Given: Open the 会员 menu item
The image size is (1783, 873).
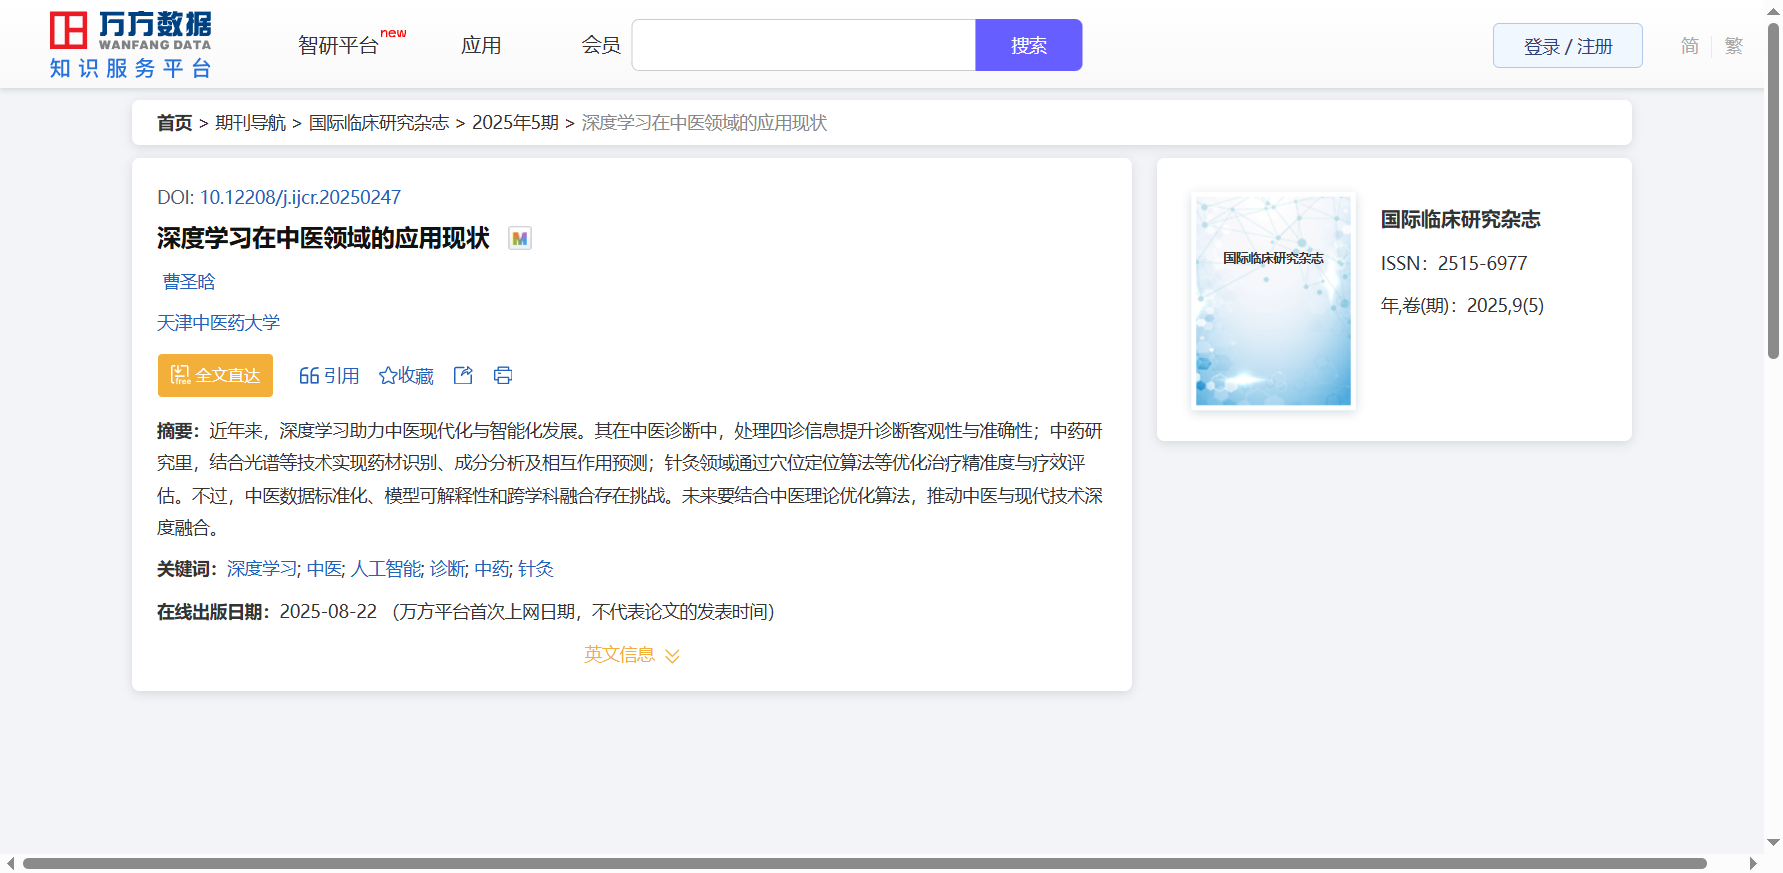Looking at the screenshot, I should [x=601, y=46].
